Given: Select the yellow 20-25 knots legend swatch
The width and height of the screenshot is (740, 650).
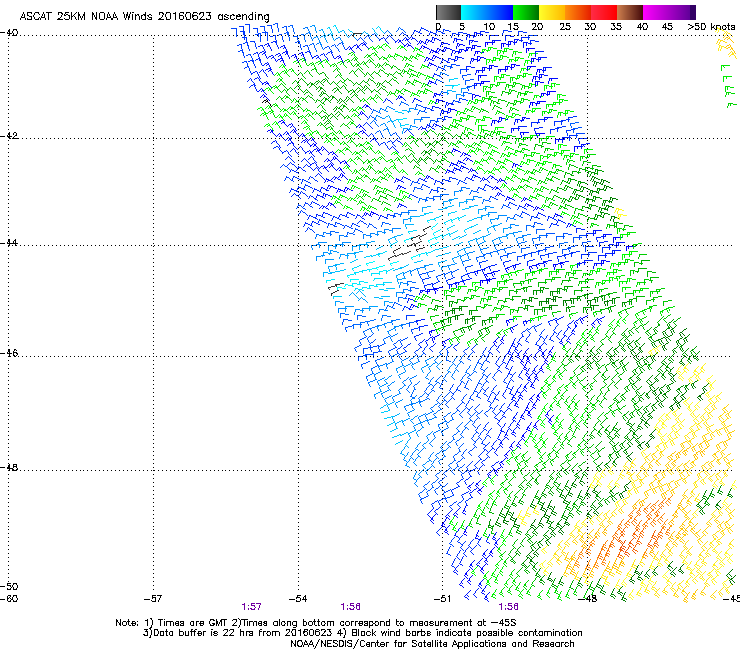Looking at the screenshot, I should pos(552,12).
